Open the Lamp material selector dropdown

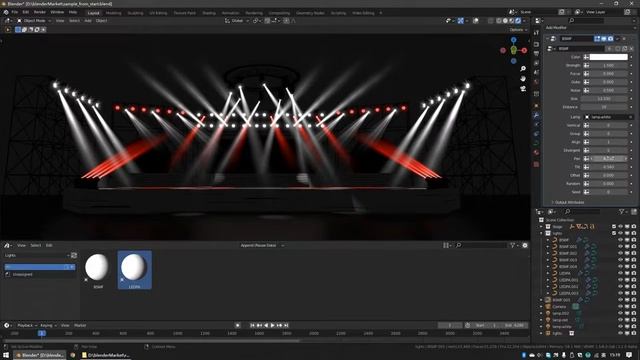(x=608, y=117)
